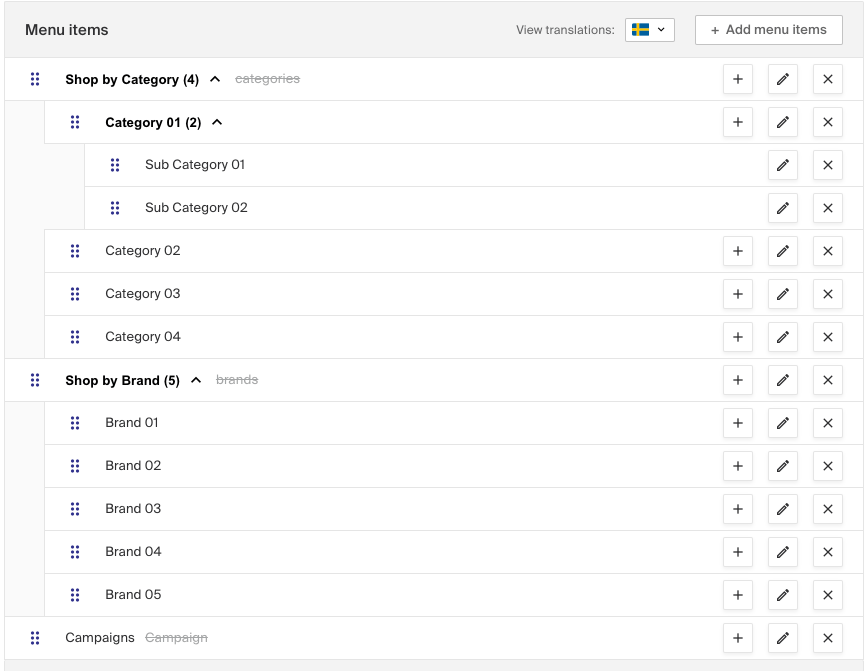Collapse the Shop by Brand group
864x671 pixels.
pos(196,380)
